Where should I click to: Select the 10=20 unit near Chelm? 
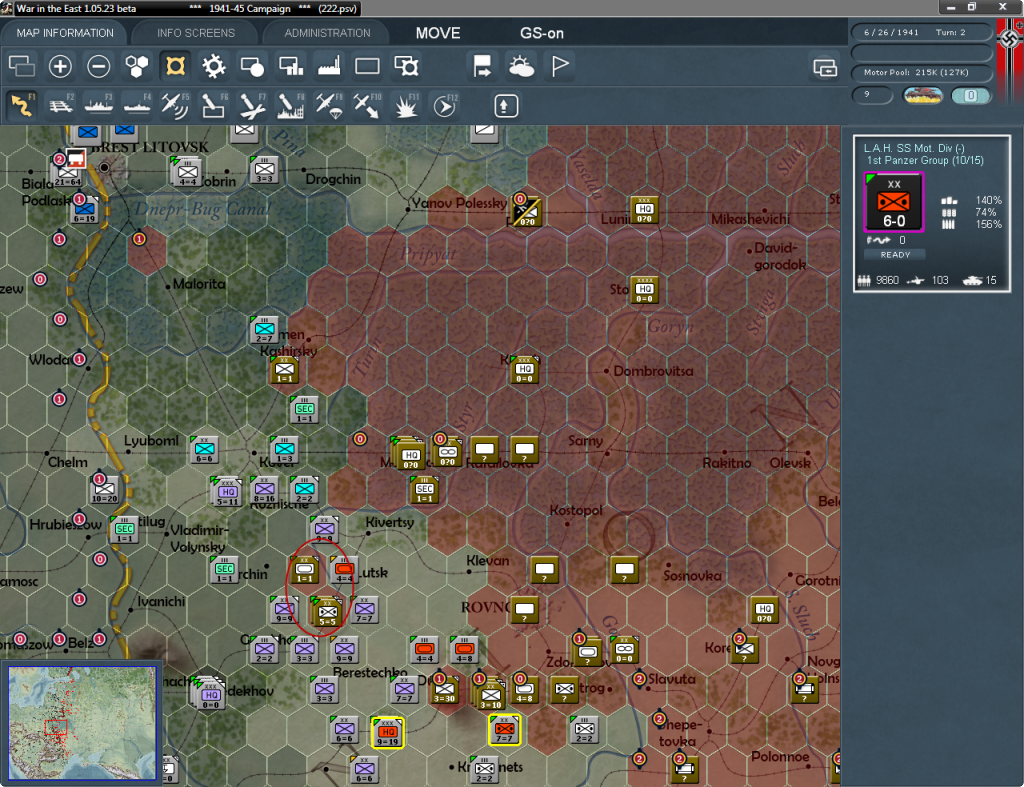point(104,489)
